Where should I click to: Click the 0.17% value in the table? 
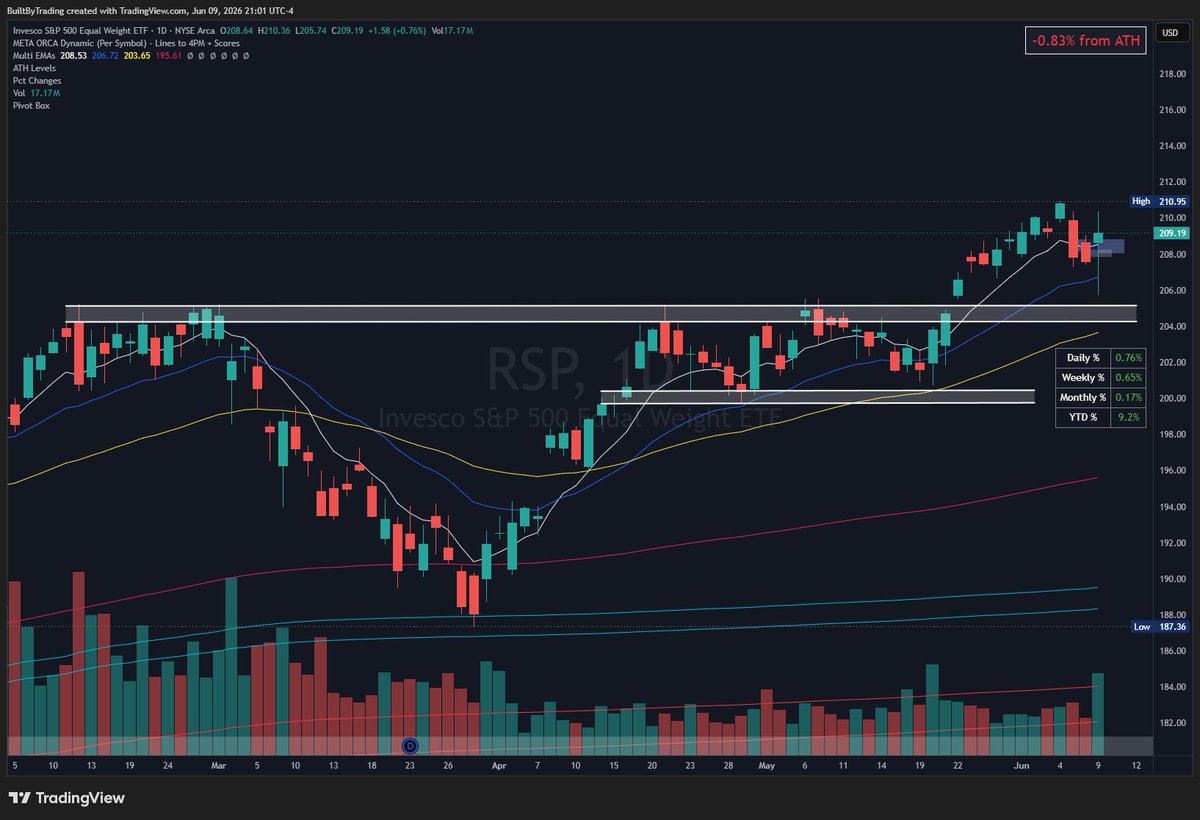coord(1129,397)
